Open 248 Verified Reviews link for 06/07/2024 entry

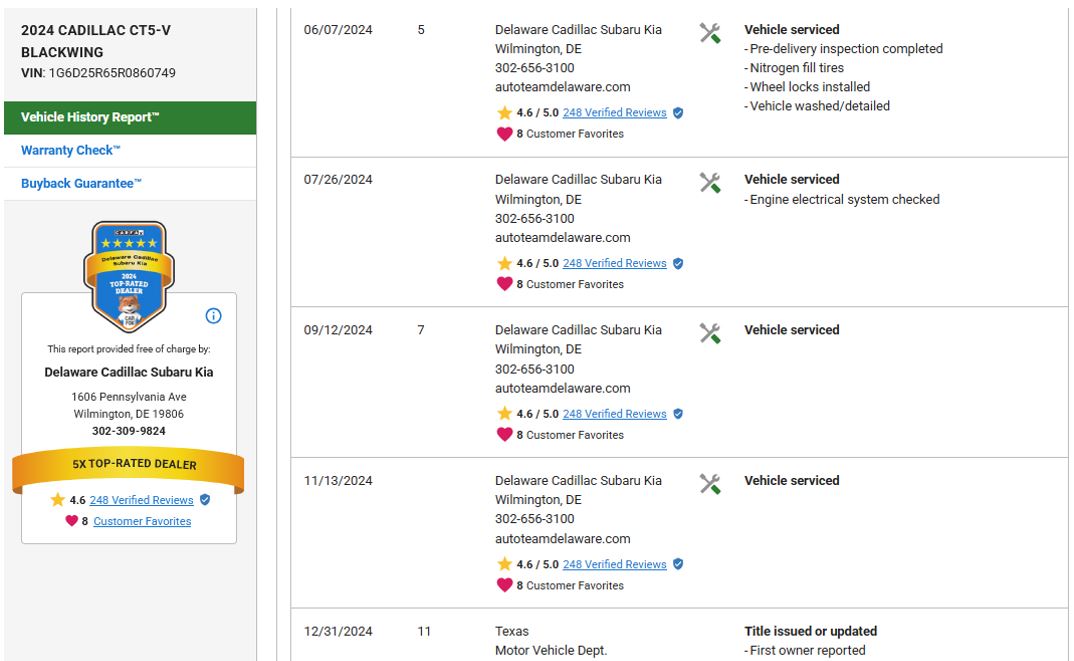pyautogui.click(x=614, y=113)
